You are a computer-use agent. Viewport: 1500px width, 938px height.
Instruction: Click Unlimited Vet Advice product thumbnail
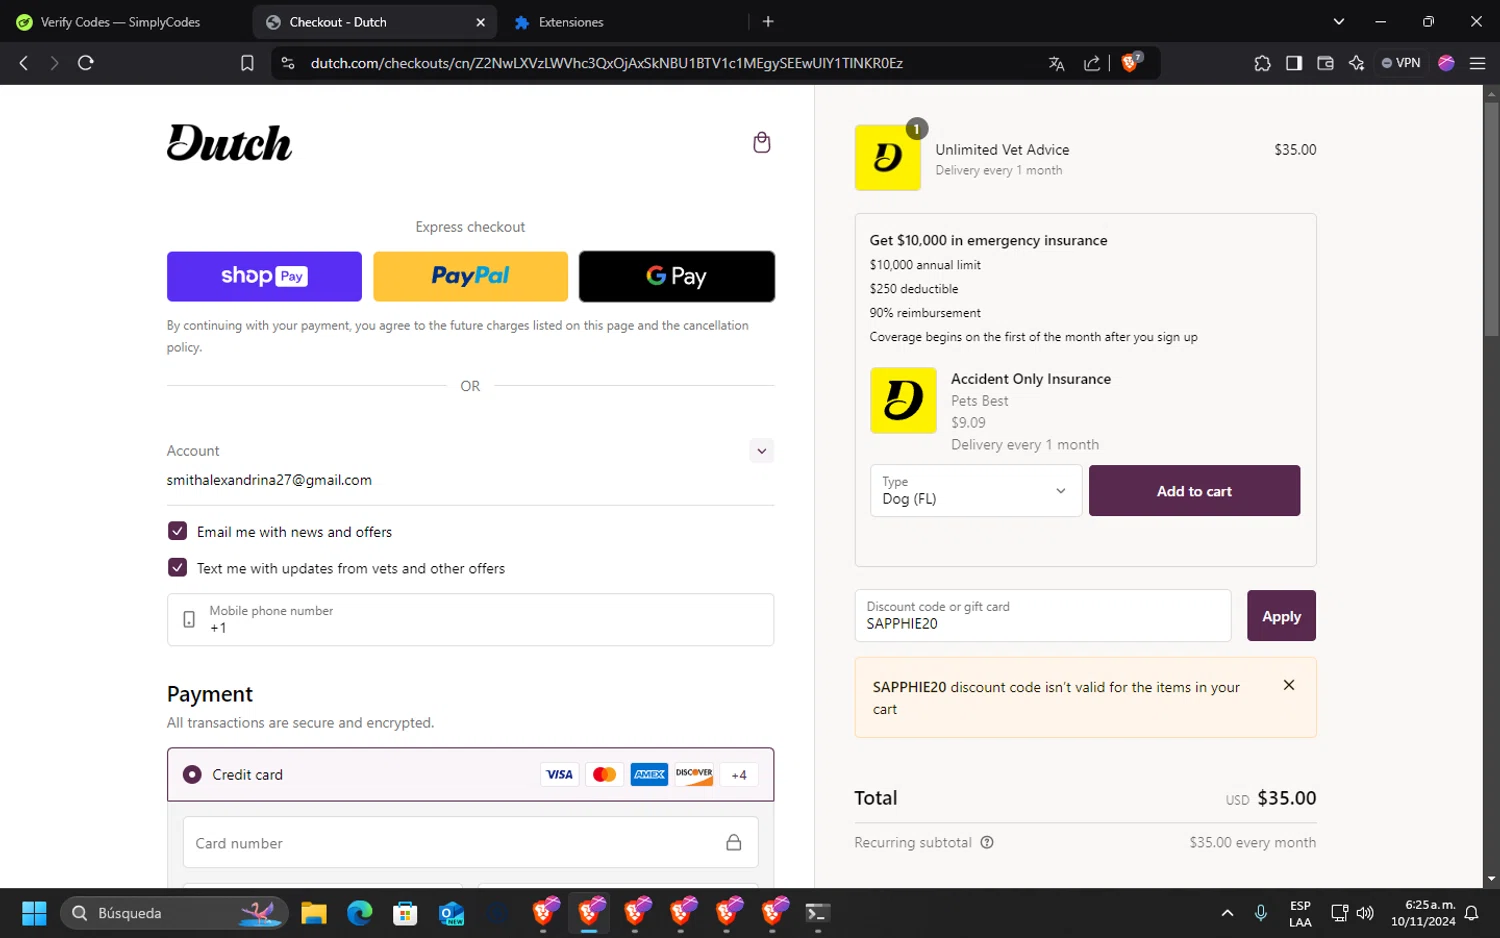(x=887, y=157)
